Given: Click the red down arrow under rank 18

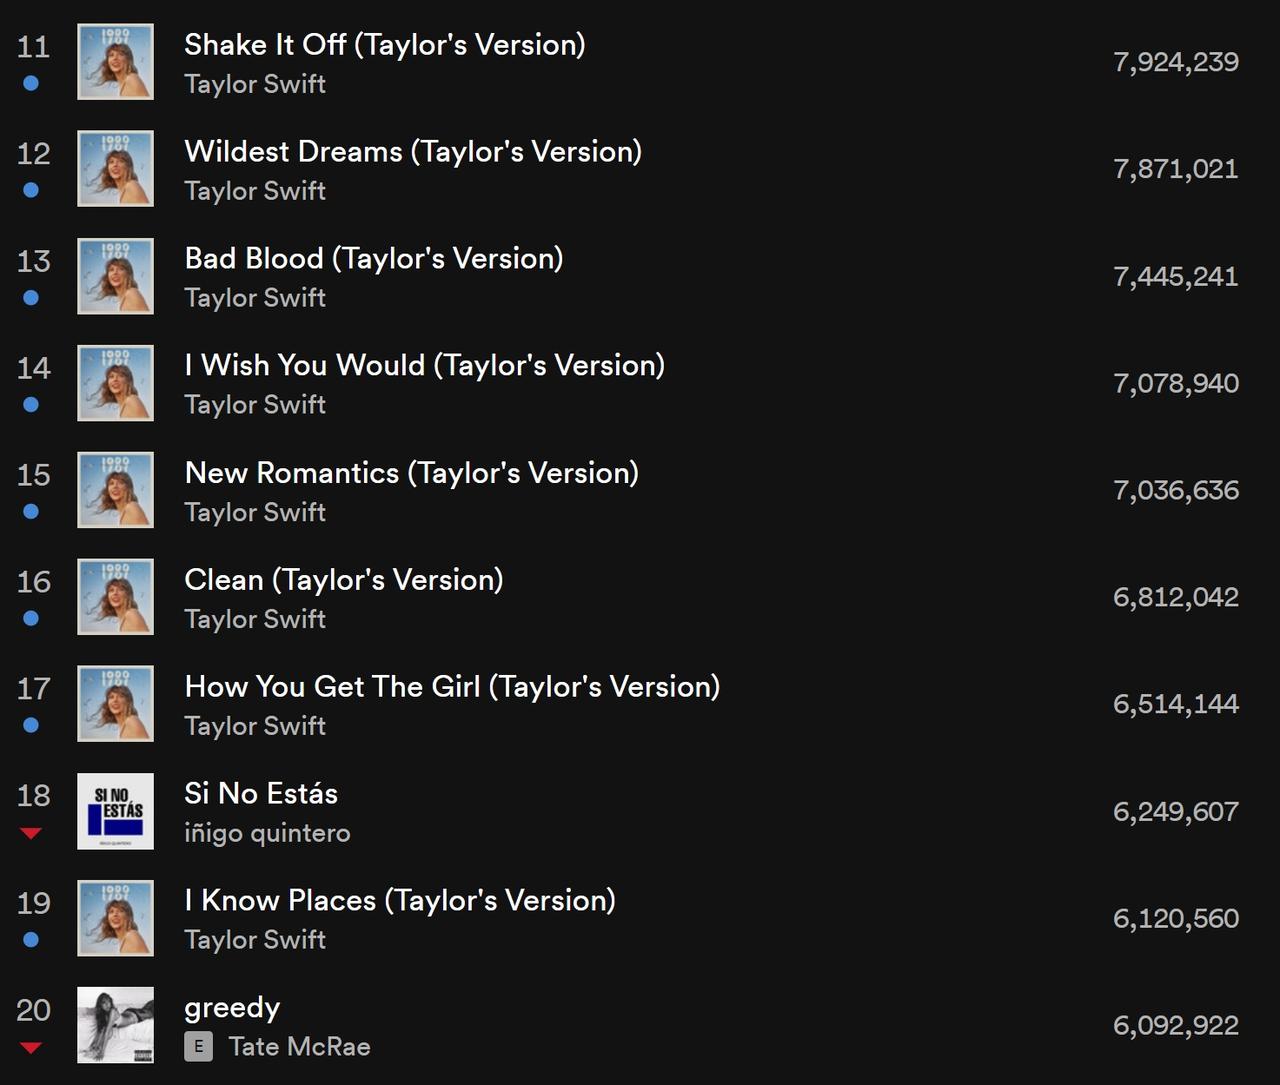Looking at the screenshot, I should click(x=31, y=833).
